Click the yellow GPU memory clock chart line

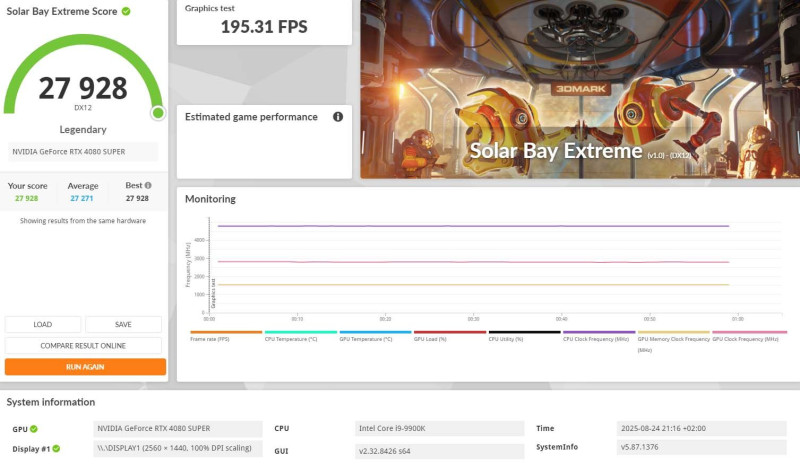tap(473, 284)
